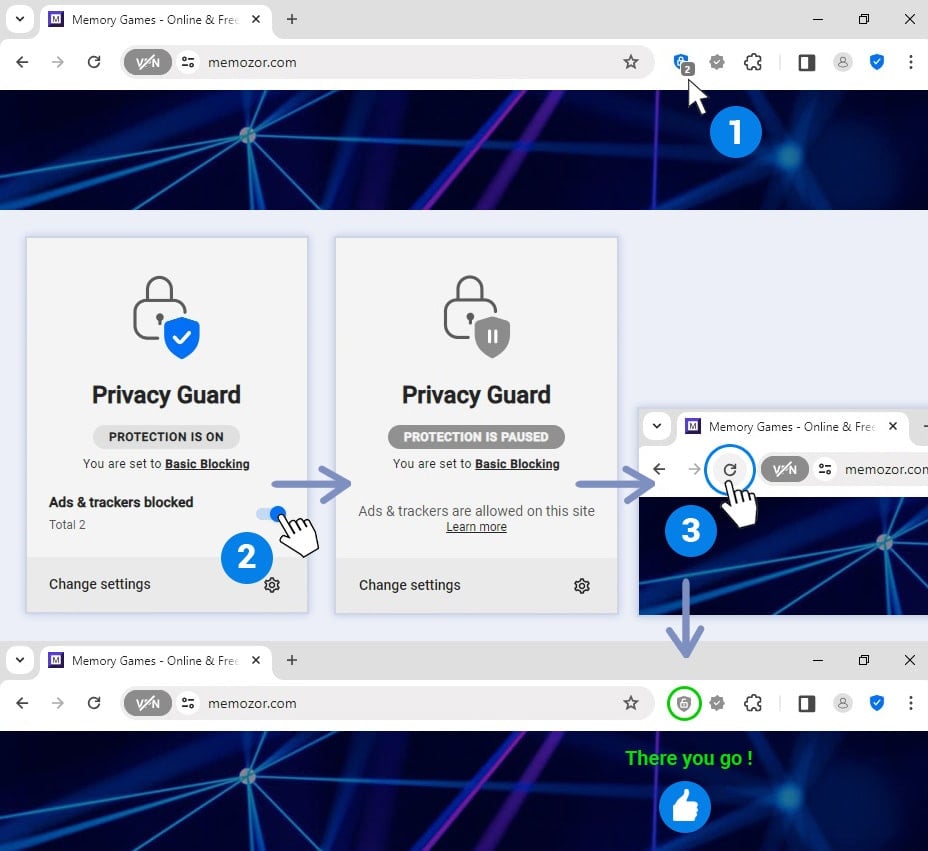Bookmark the page with the star icon
The image size is (928, 851).
(x=632, y=62)
